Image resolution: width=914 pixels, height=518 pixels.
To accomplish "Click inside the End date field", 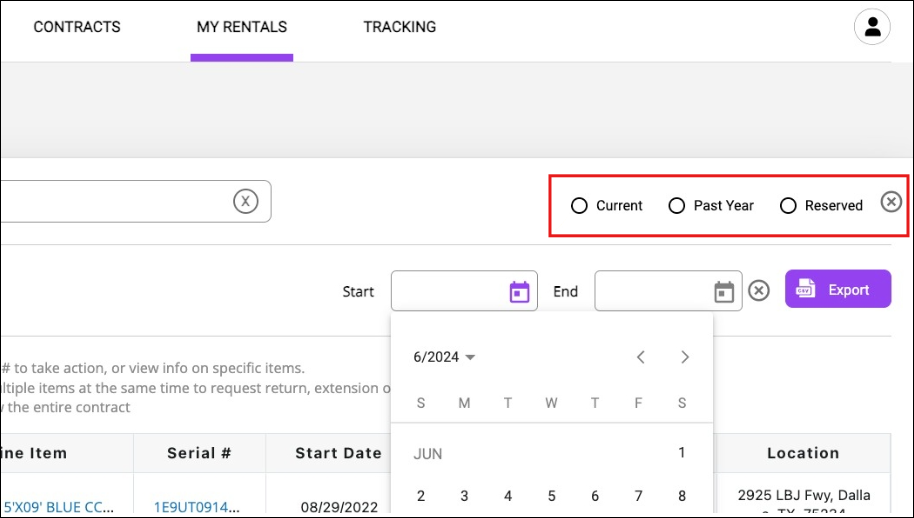I will (653, 291).
